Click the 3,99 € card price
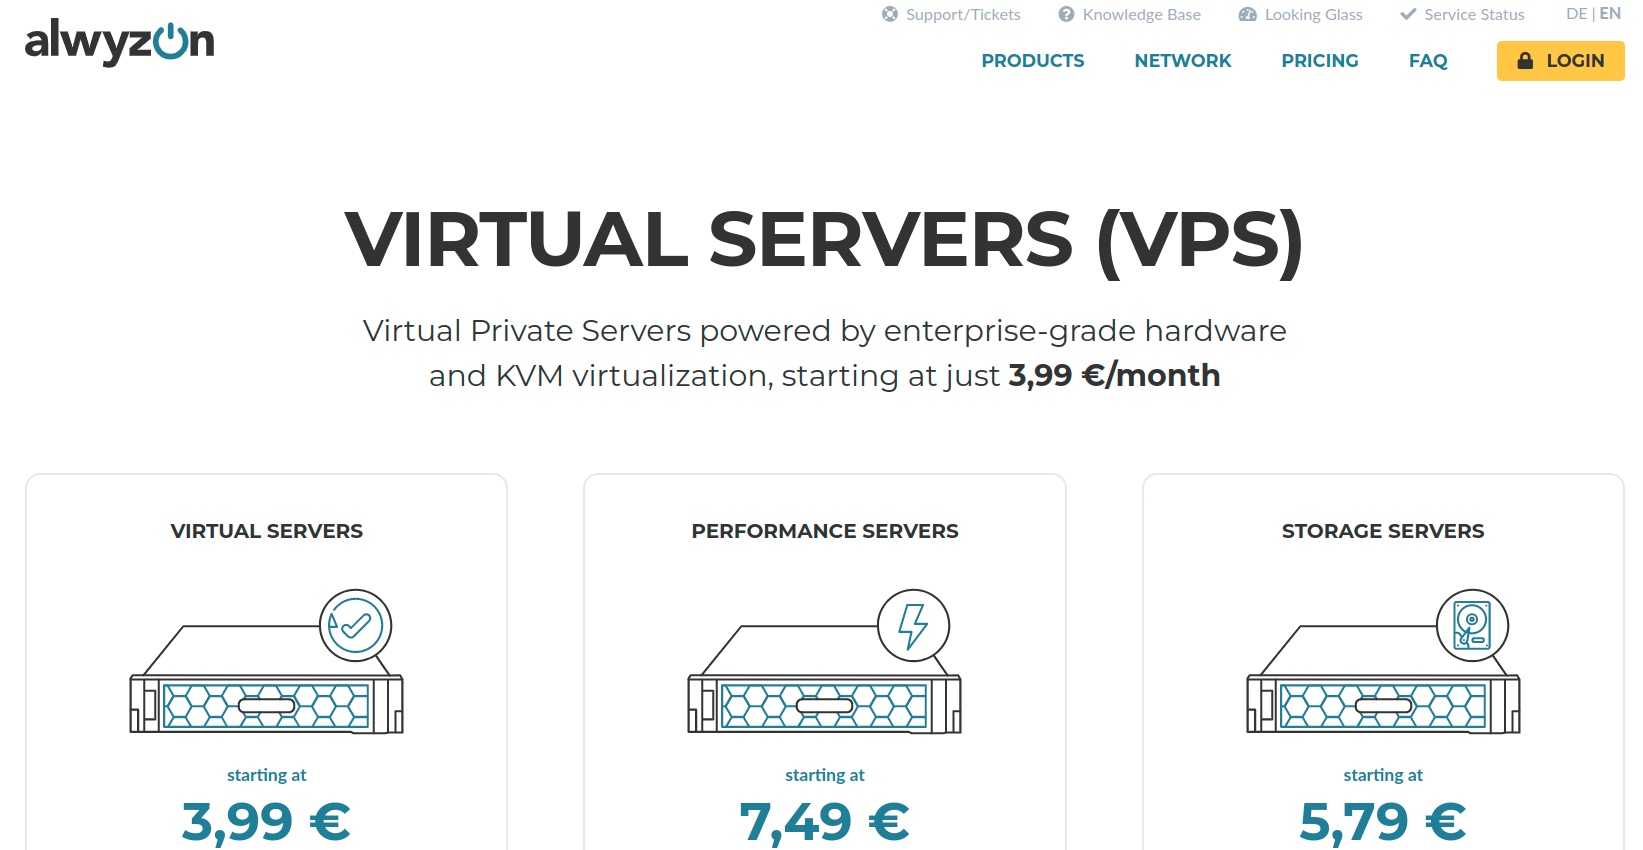The height and width of the screenshot is (850, 1643). [x=266, y=822]
